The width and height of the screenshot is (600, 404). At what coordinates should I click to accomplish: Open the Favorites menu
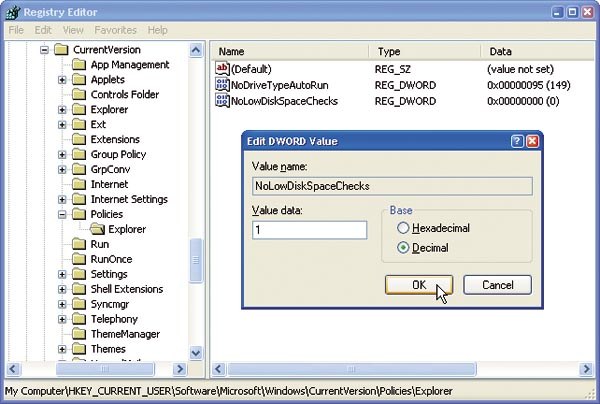click(x=115, y=30)
